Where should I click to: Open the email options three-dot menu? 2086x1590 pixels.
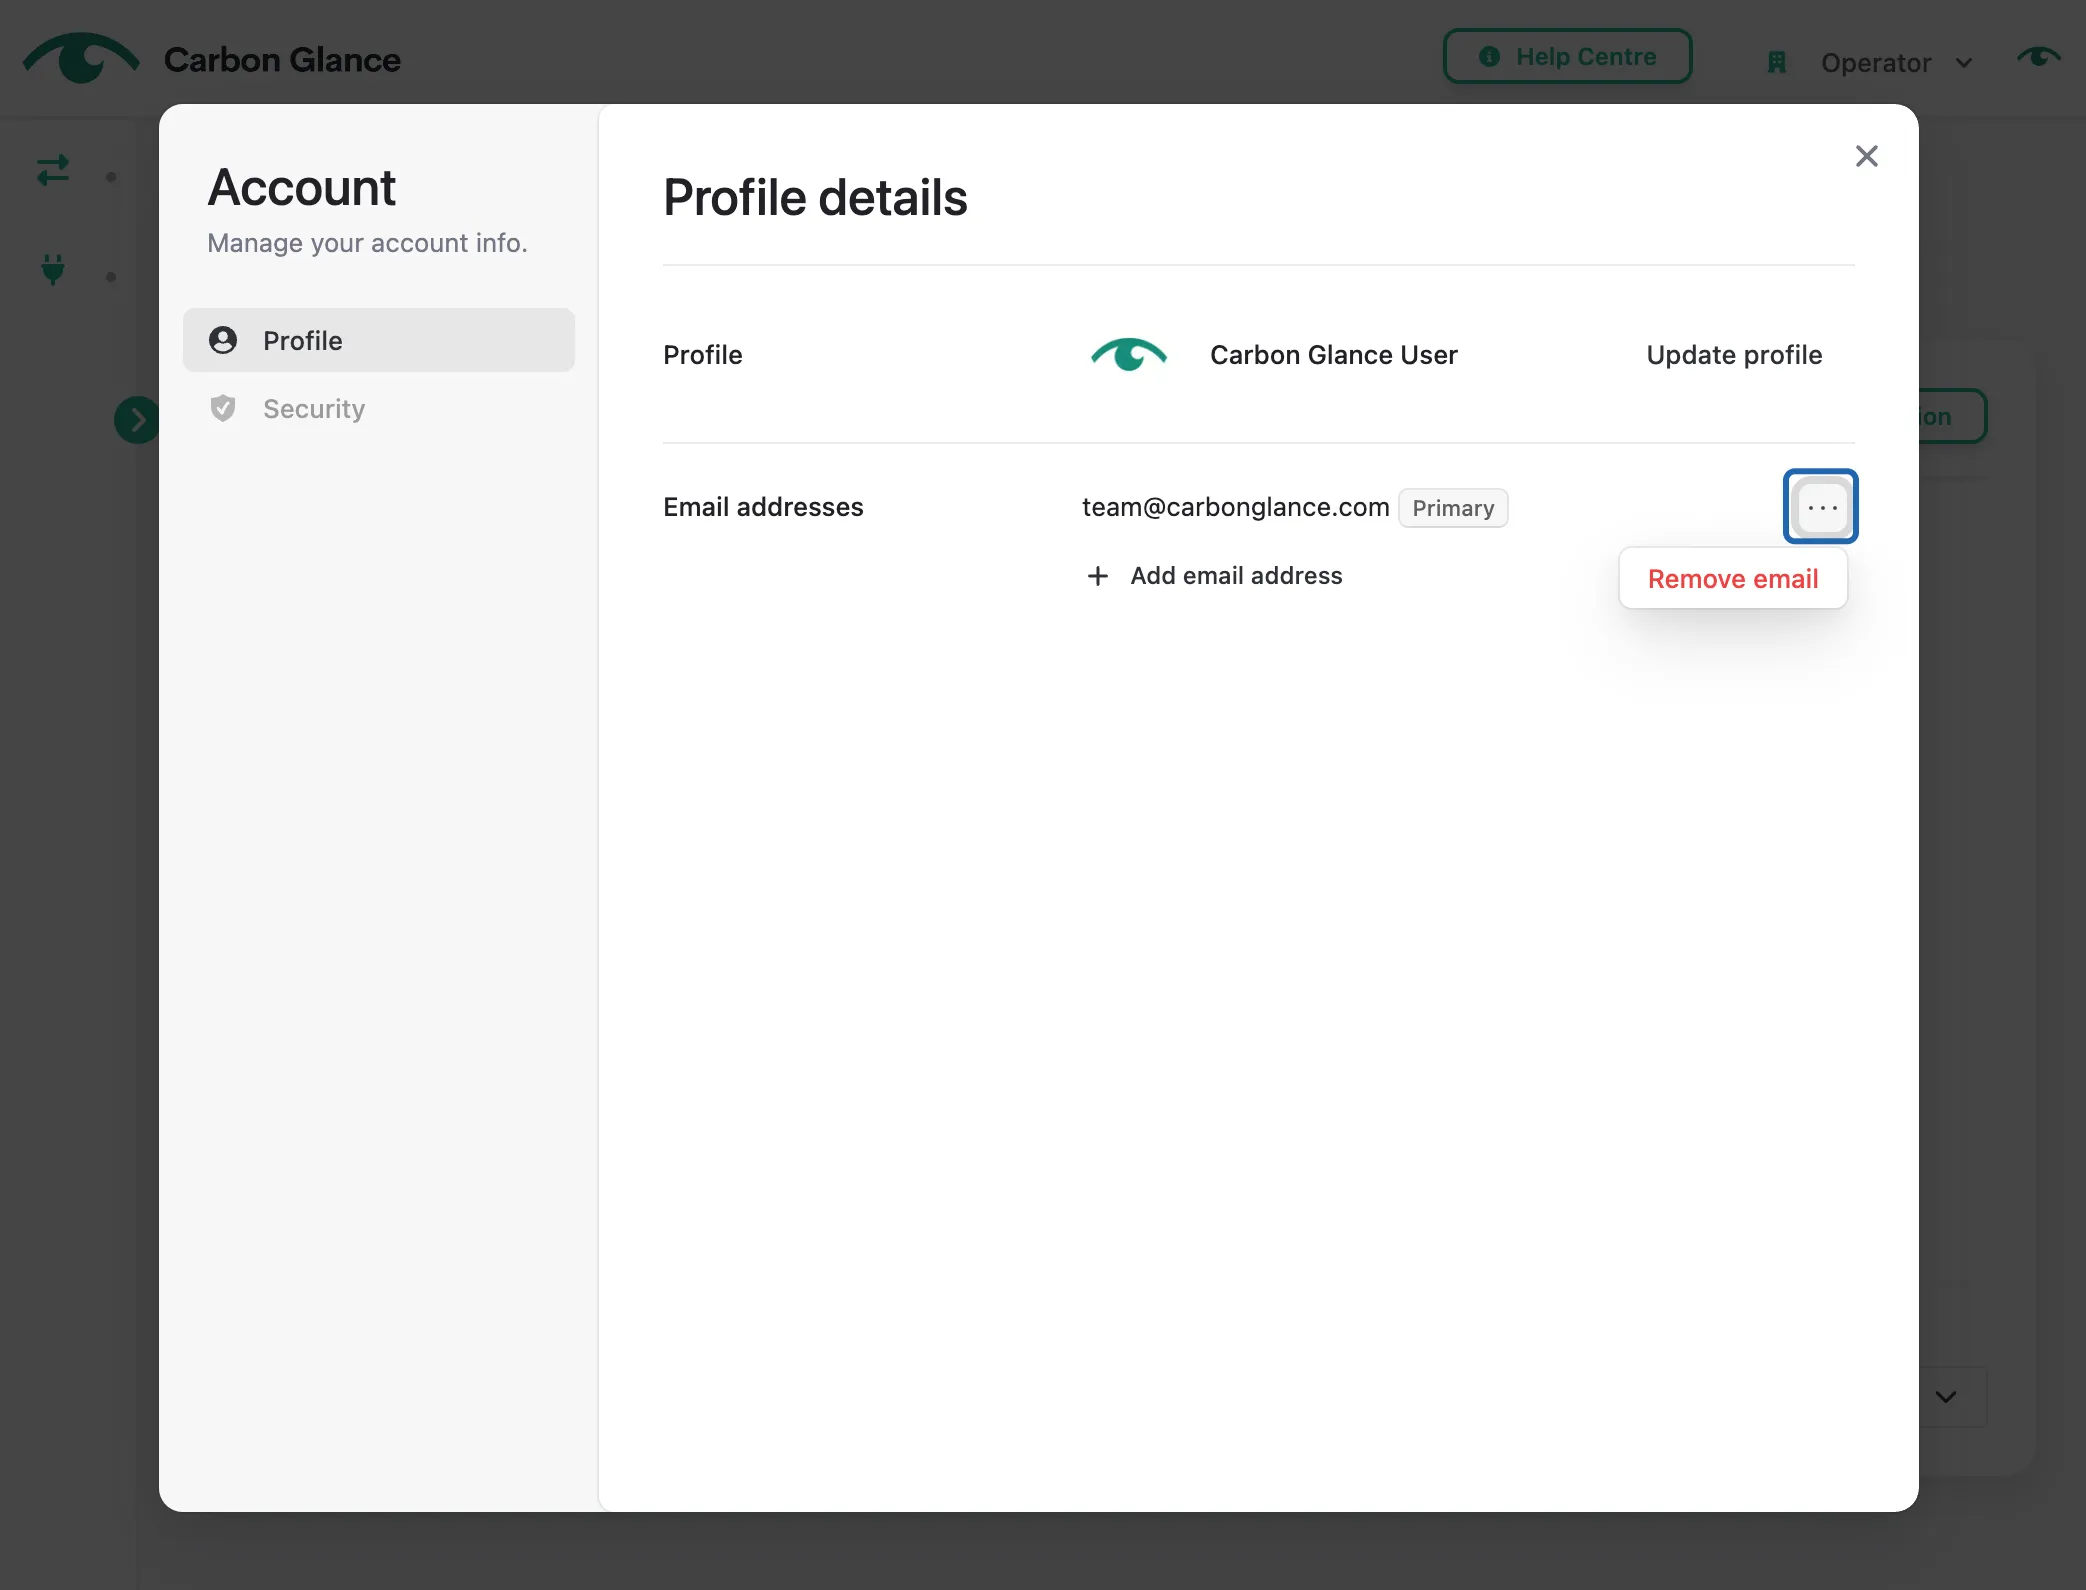[1821, 507]
